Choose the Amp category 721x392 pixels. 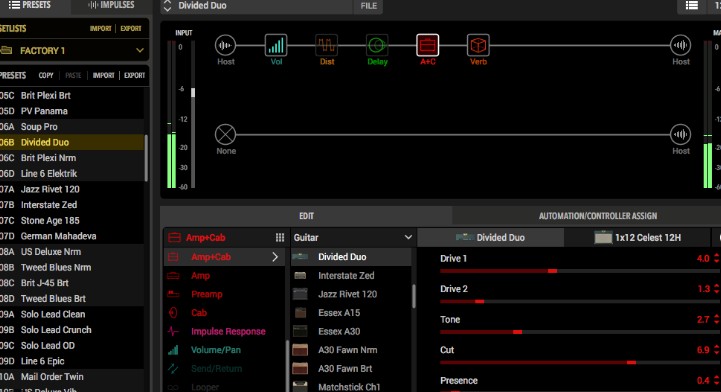point(225,276)
